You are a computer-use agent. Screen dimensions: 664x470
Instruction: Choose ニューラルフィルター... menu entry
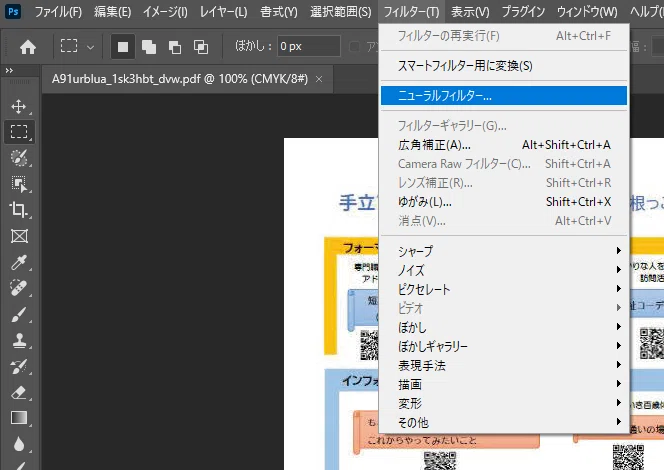click(x=504, y=96)
